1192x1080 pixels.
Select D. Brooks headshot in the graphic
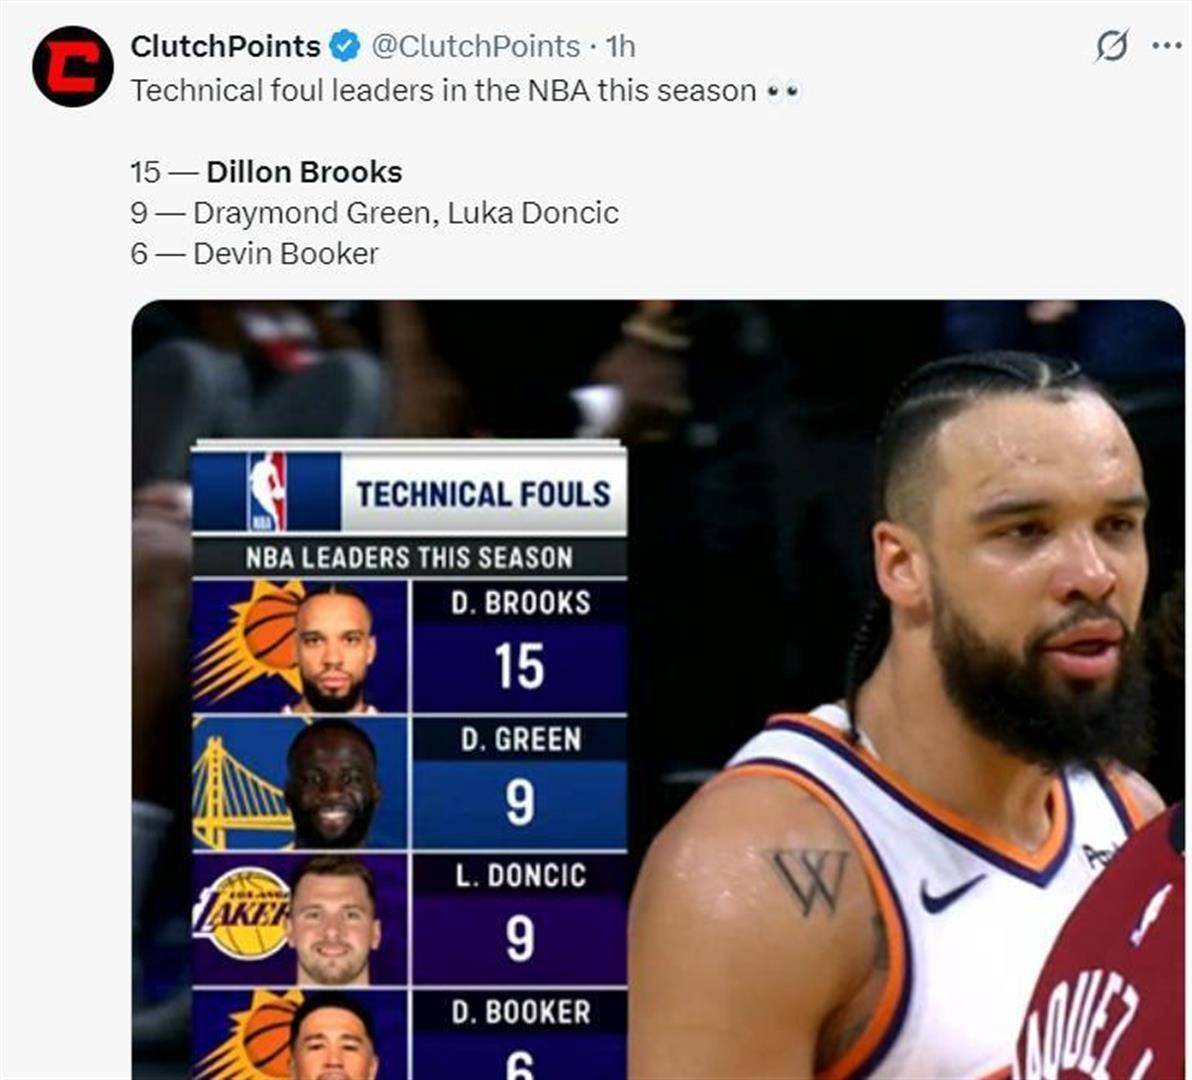tap(333, 650)
